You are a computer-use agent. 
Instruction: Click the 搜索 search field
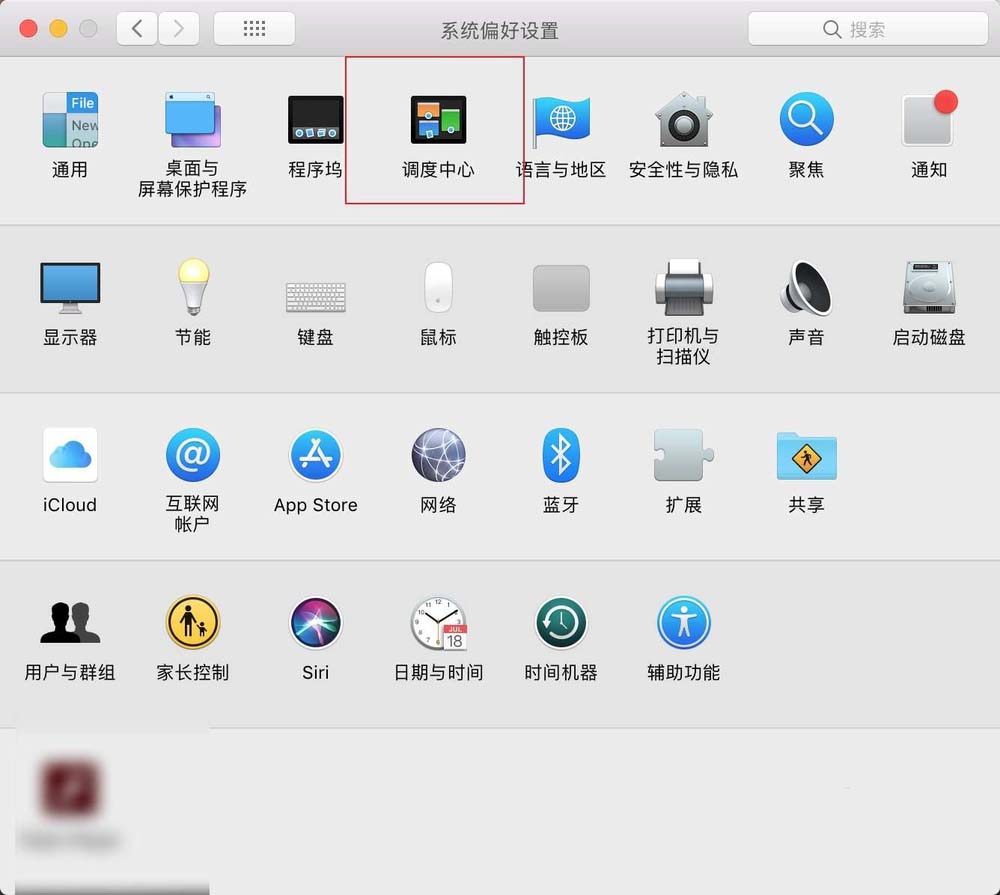click(x=868, y=29)
